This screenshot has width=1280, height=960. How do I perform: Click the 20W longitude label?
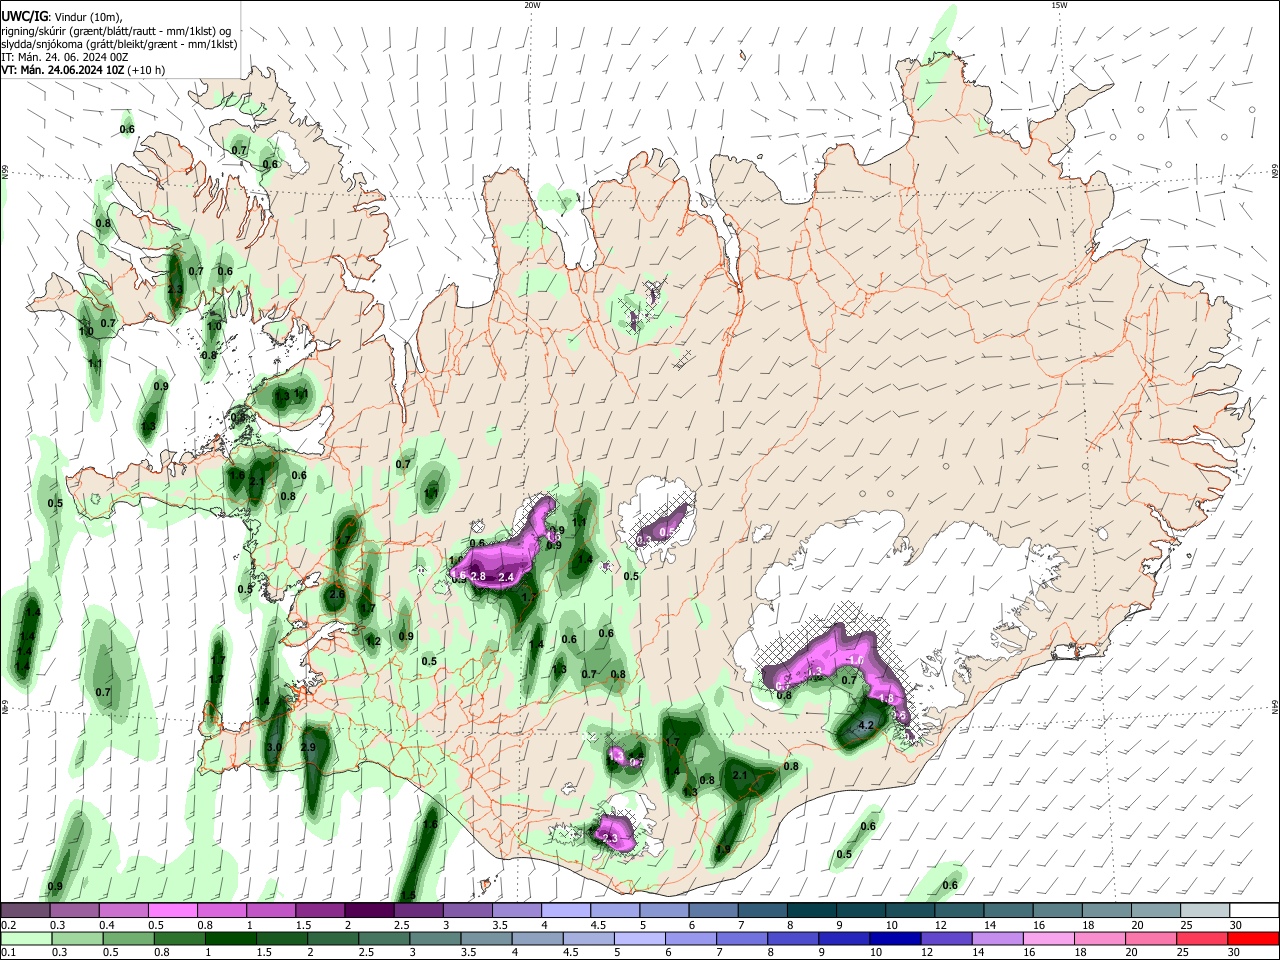click(532, 5)
